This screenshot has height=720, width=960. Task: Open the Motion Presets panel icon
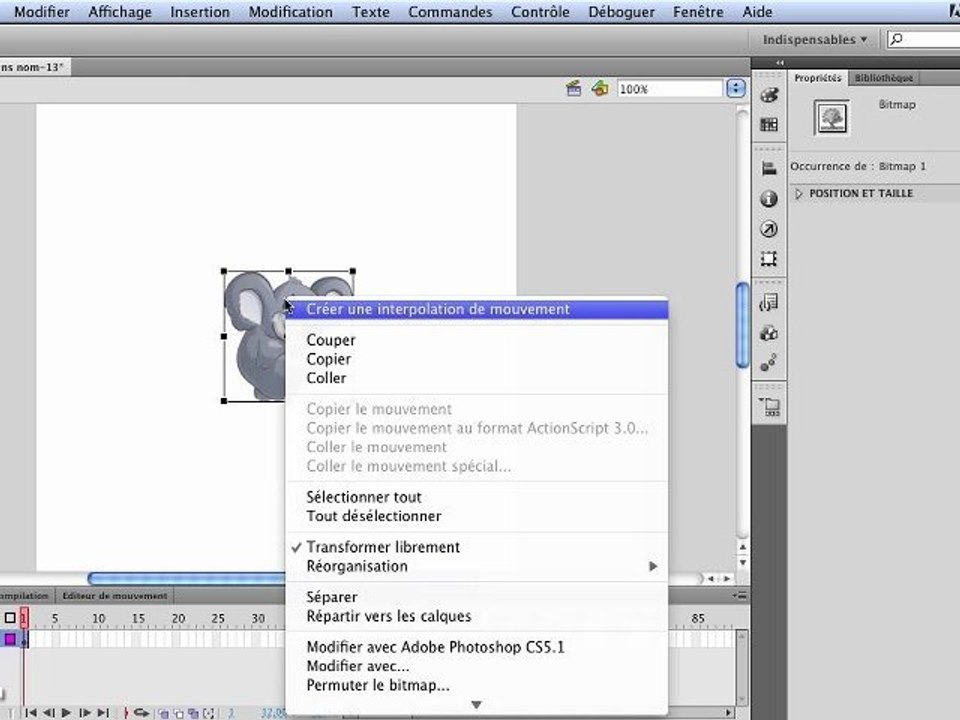769,362
